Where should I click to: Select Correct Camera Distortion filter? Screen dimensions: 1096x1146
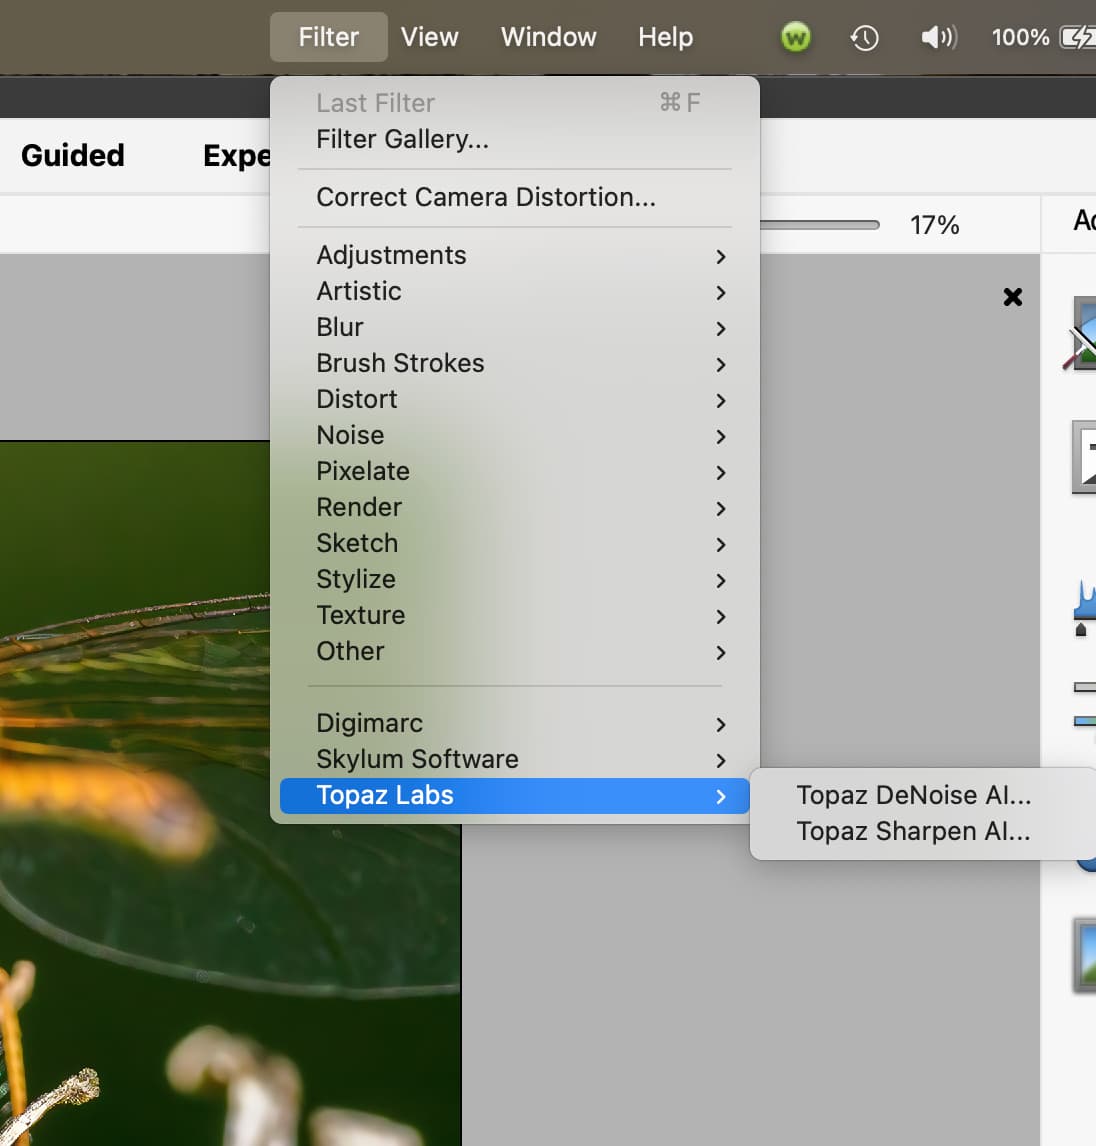pos(486,198)
